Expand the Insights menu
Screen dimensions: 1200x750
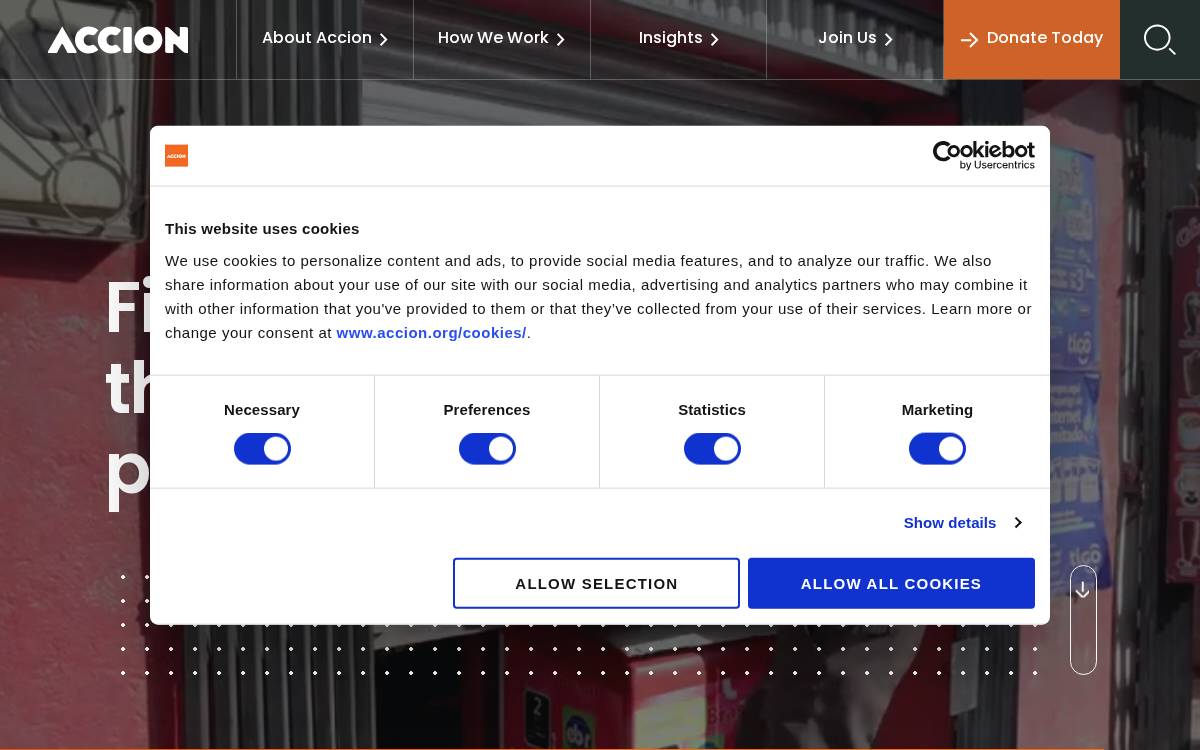(679, 39)
